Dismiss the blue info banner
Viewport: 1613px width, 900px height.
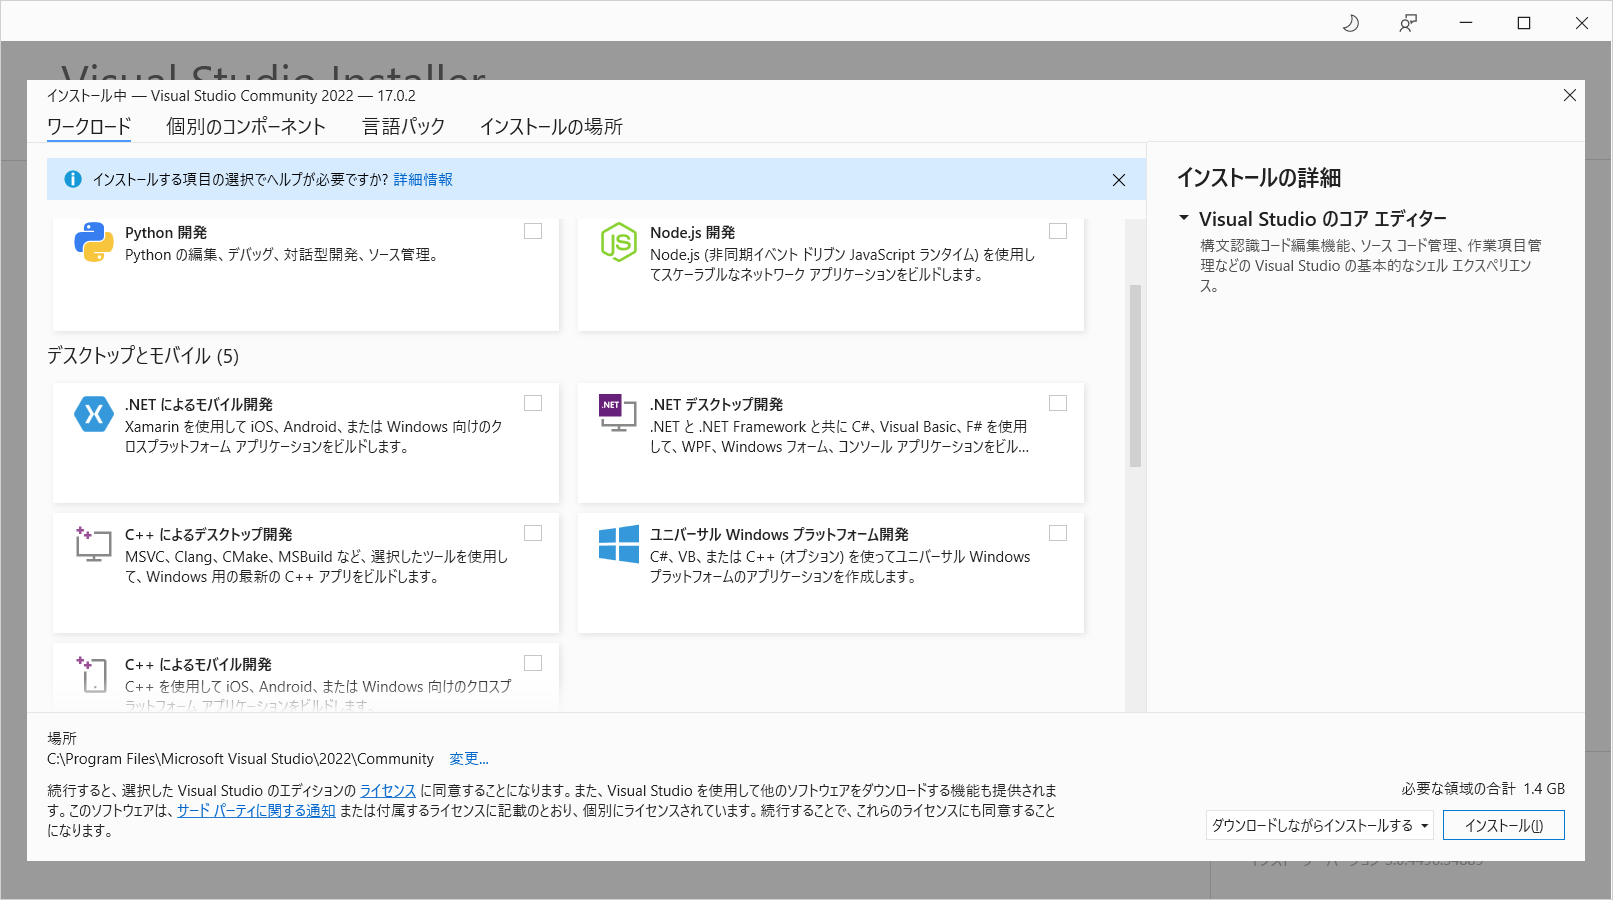pos(1119,180)
